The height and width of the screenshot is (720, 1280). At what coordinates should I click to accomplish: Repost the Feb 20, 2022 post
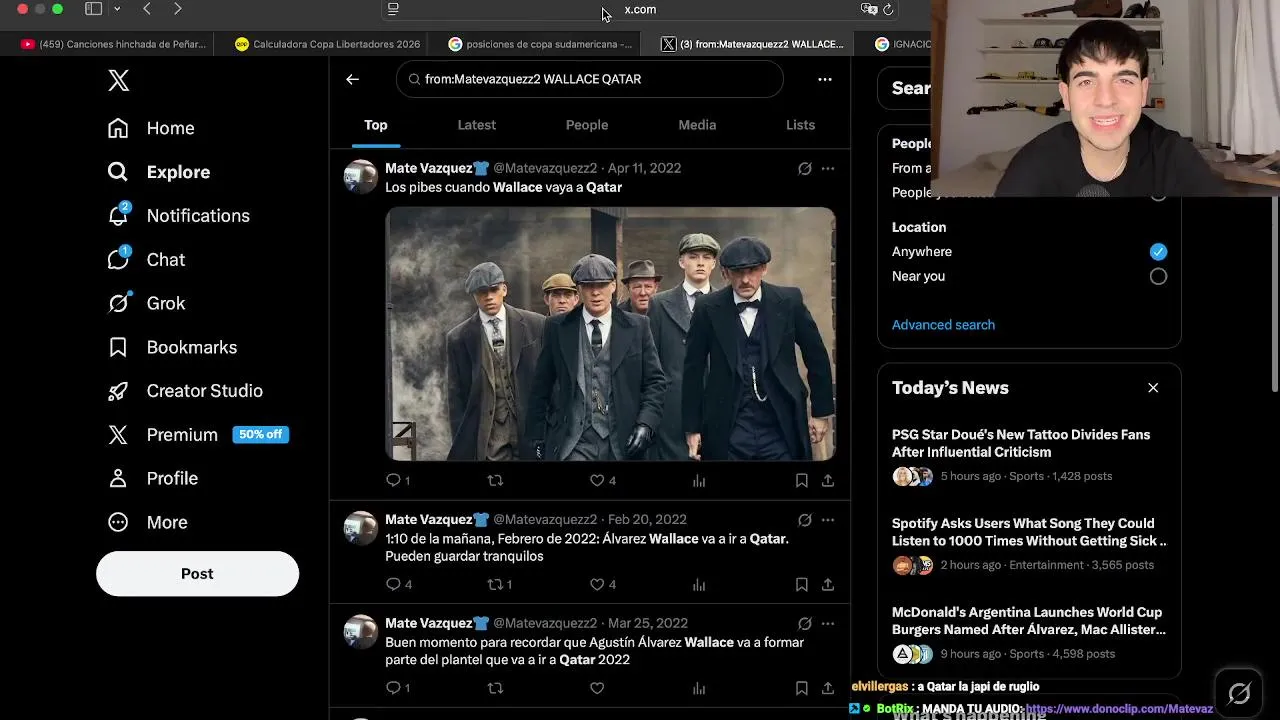[499, 585]
